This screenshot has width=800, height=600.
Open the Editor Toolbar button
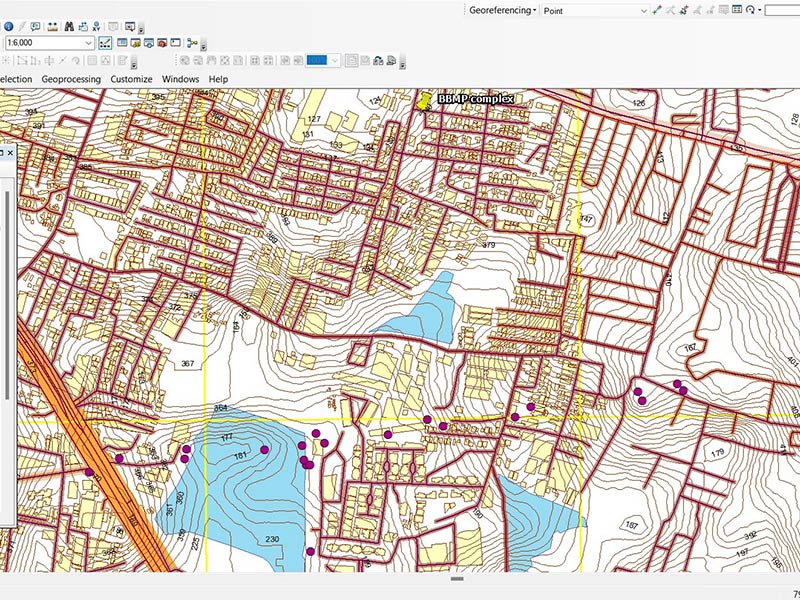pyautogui.click(x=105, y=44)
